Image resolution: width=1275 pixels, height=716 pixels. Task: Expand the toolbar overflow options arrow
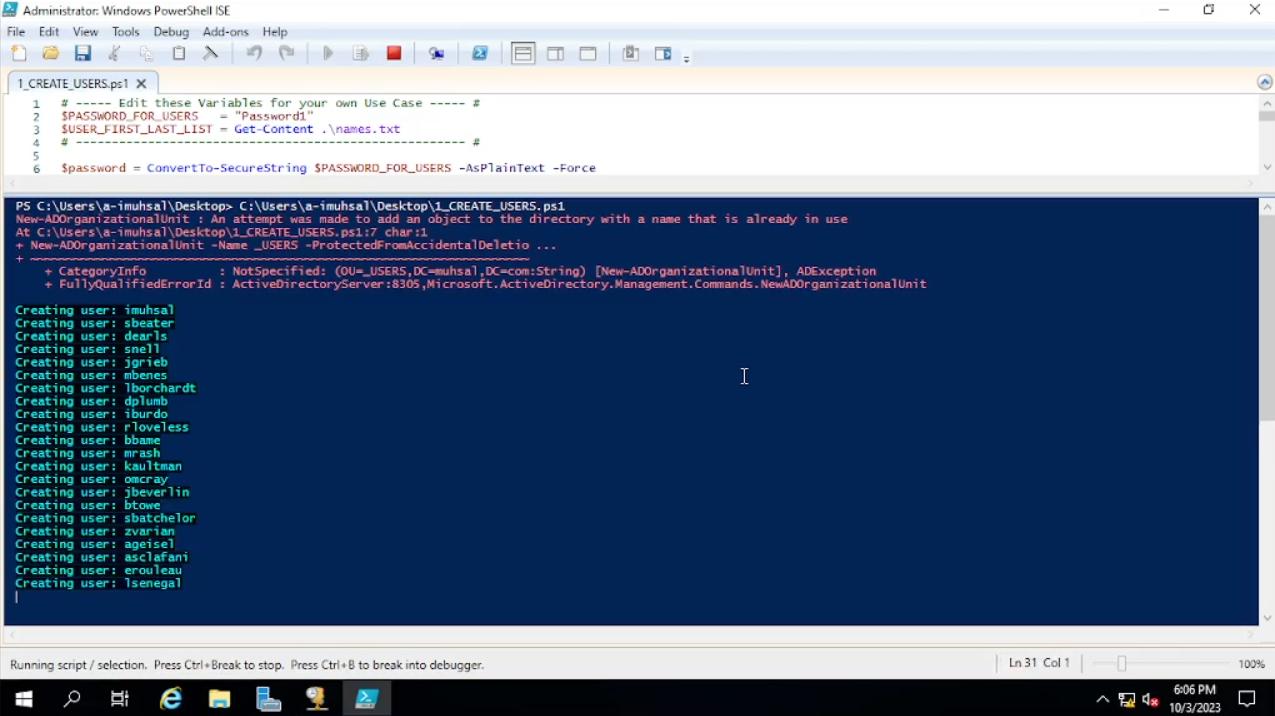(686, 60)
